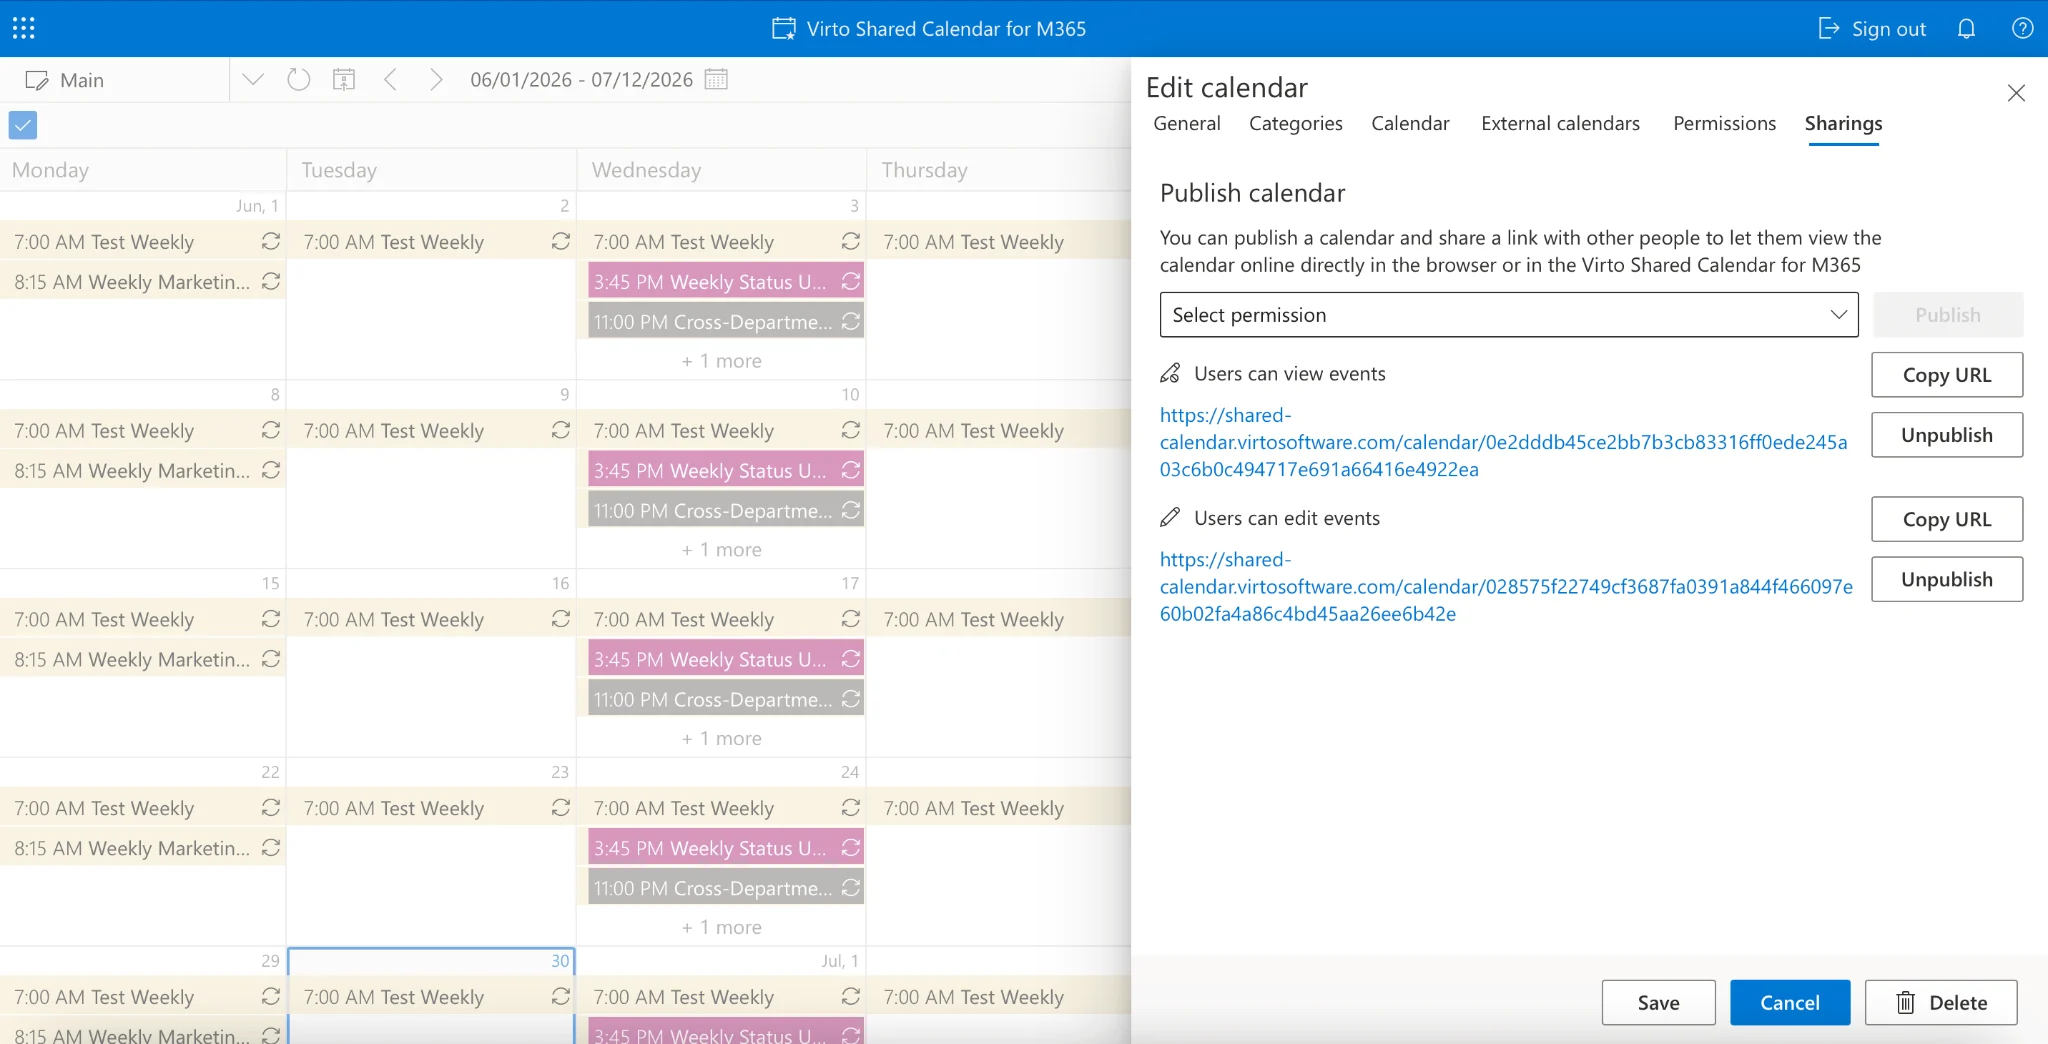Viewport: 2048px width, 1044px height.
Task: Click recurrence icon on Jun 24 Cross-Department event
Action: pos(851,887)
